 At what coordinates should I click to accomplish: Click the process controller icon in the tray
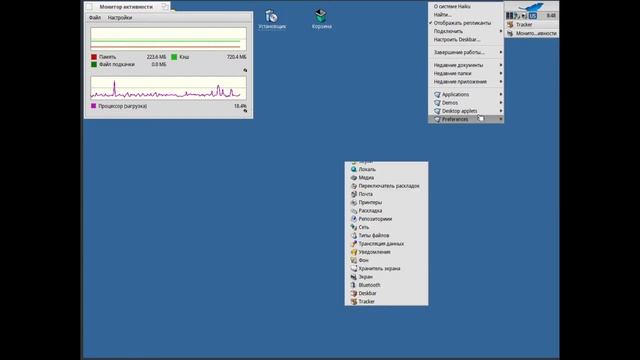[509, 16]
